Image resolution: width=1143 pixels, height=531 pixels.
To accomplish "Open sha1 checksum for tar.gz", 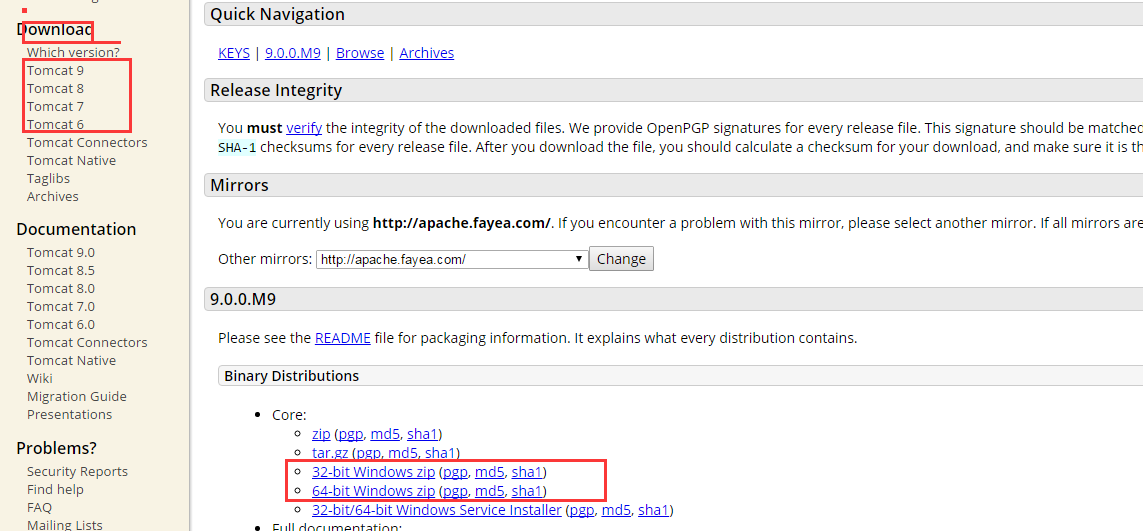I will pos(440,454).
